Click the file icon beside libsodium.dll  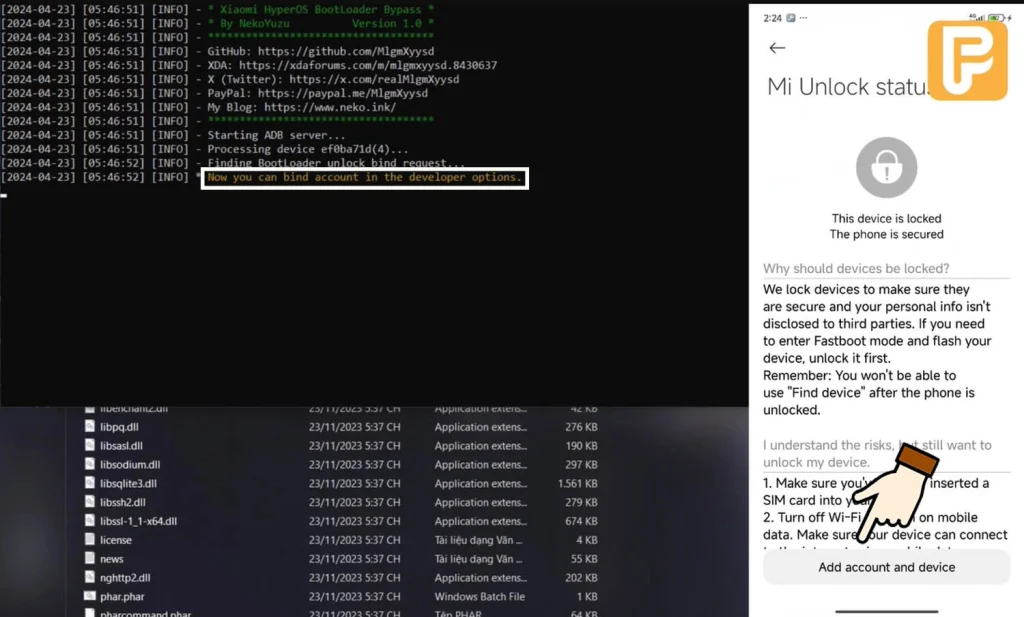(89, 465)
